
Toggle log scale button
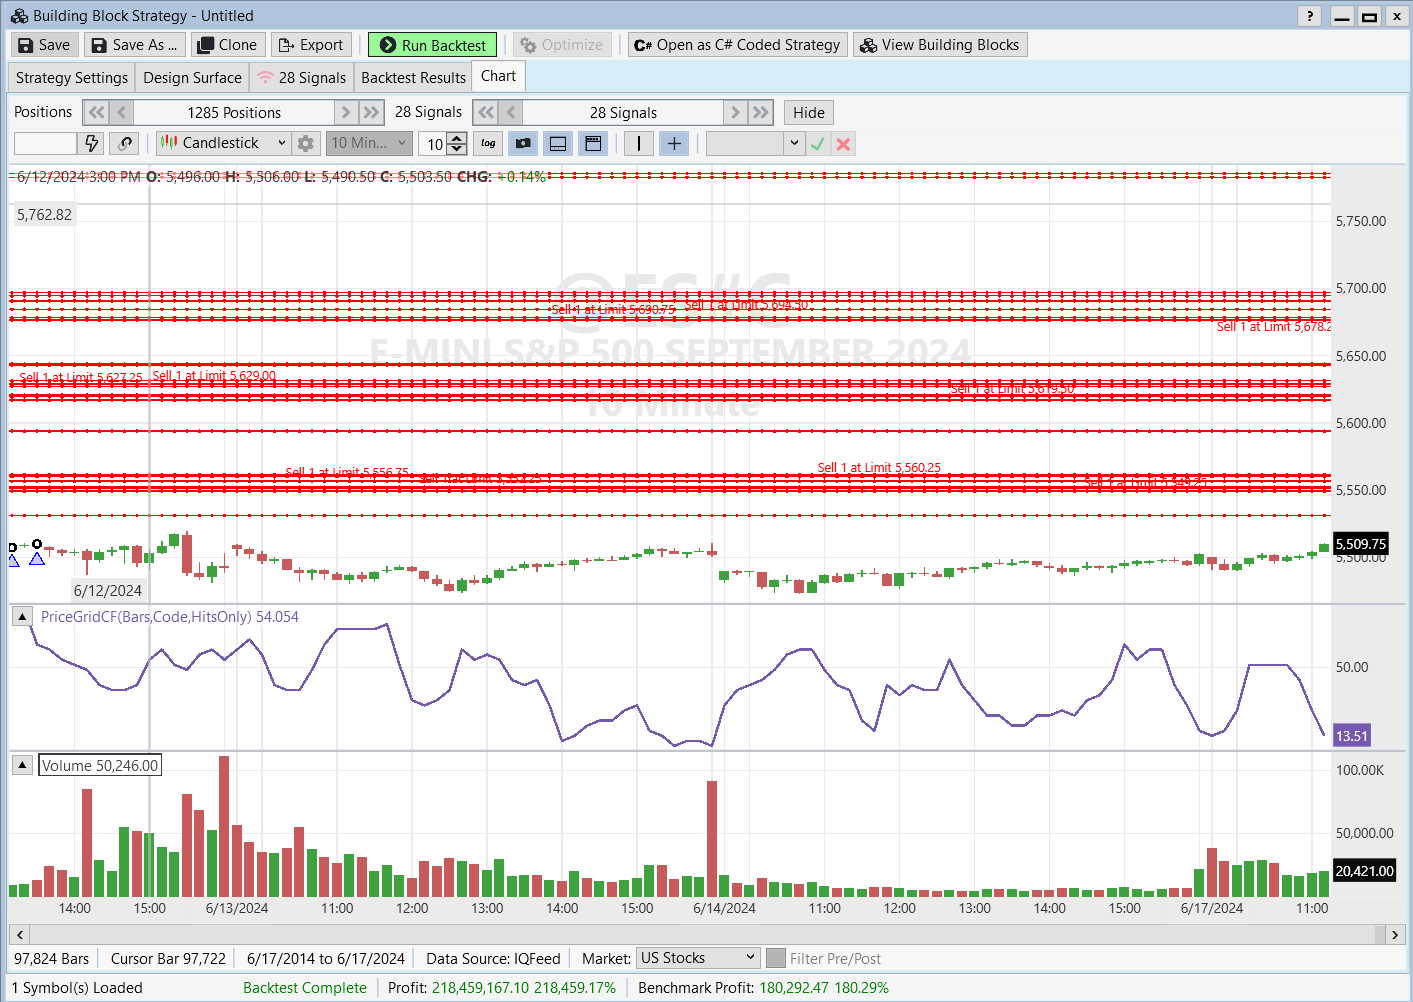tap(488, 143)
